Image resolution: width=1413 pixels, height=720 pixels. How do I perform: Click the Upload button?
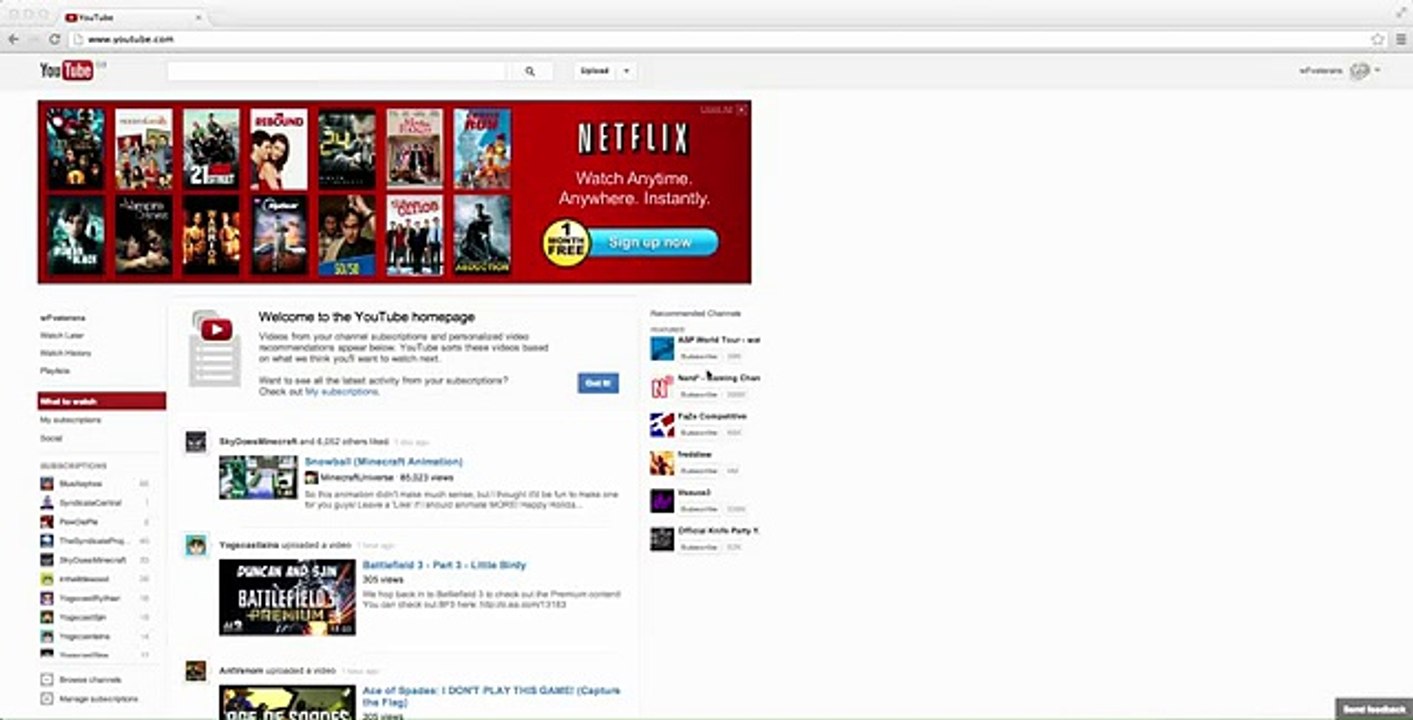(x=596, y=71)
